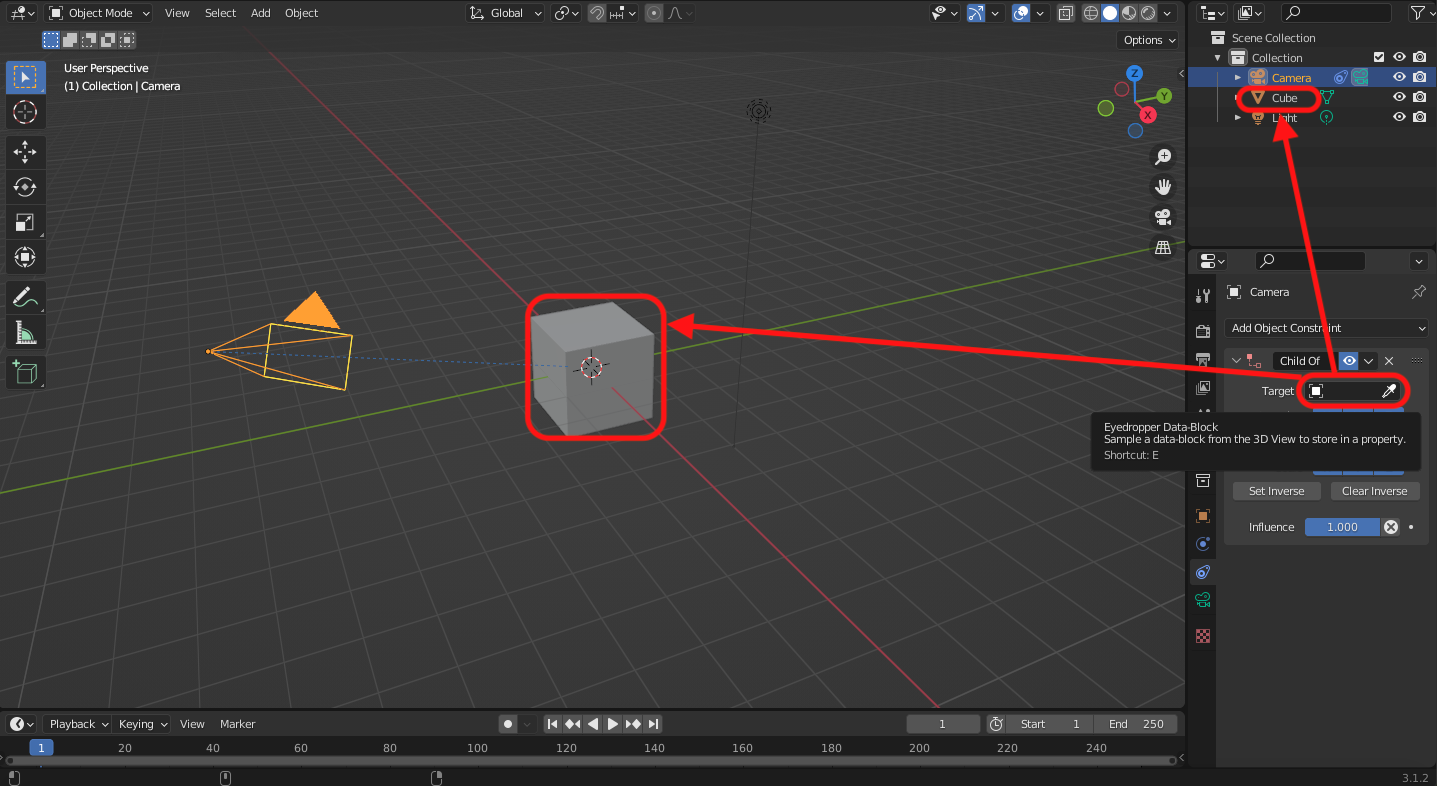The image size is (1437, 786).
Task: Toggle Child Of constraint visibility eye
Action: tap(1349, 361)
